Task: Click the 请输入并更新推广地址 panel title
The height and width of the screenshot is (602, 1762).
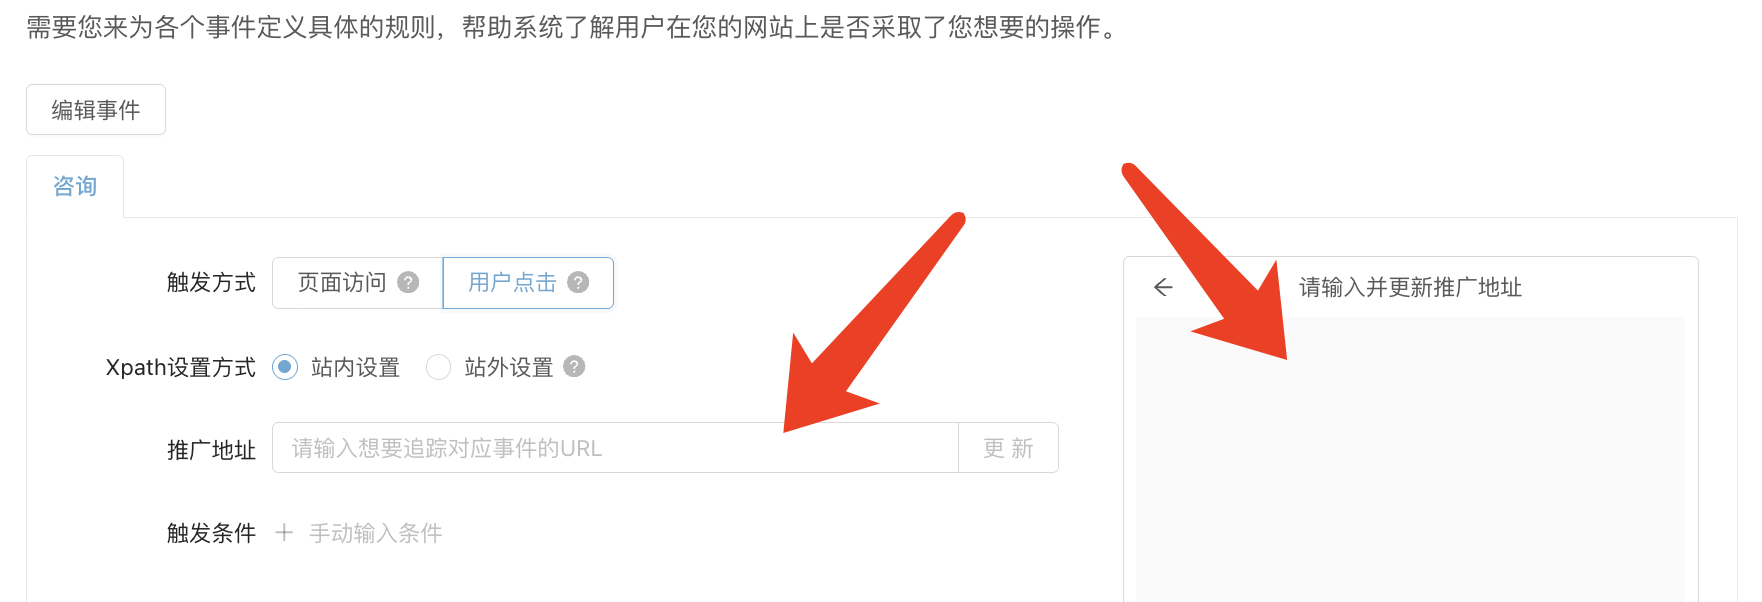Action: 1410,288
